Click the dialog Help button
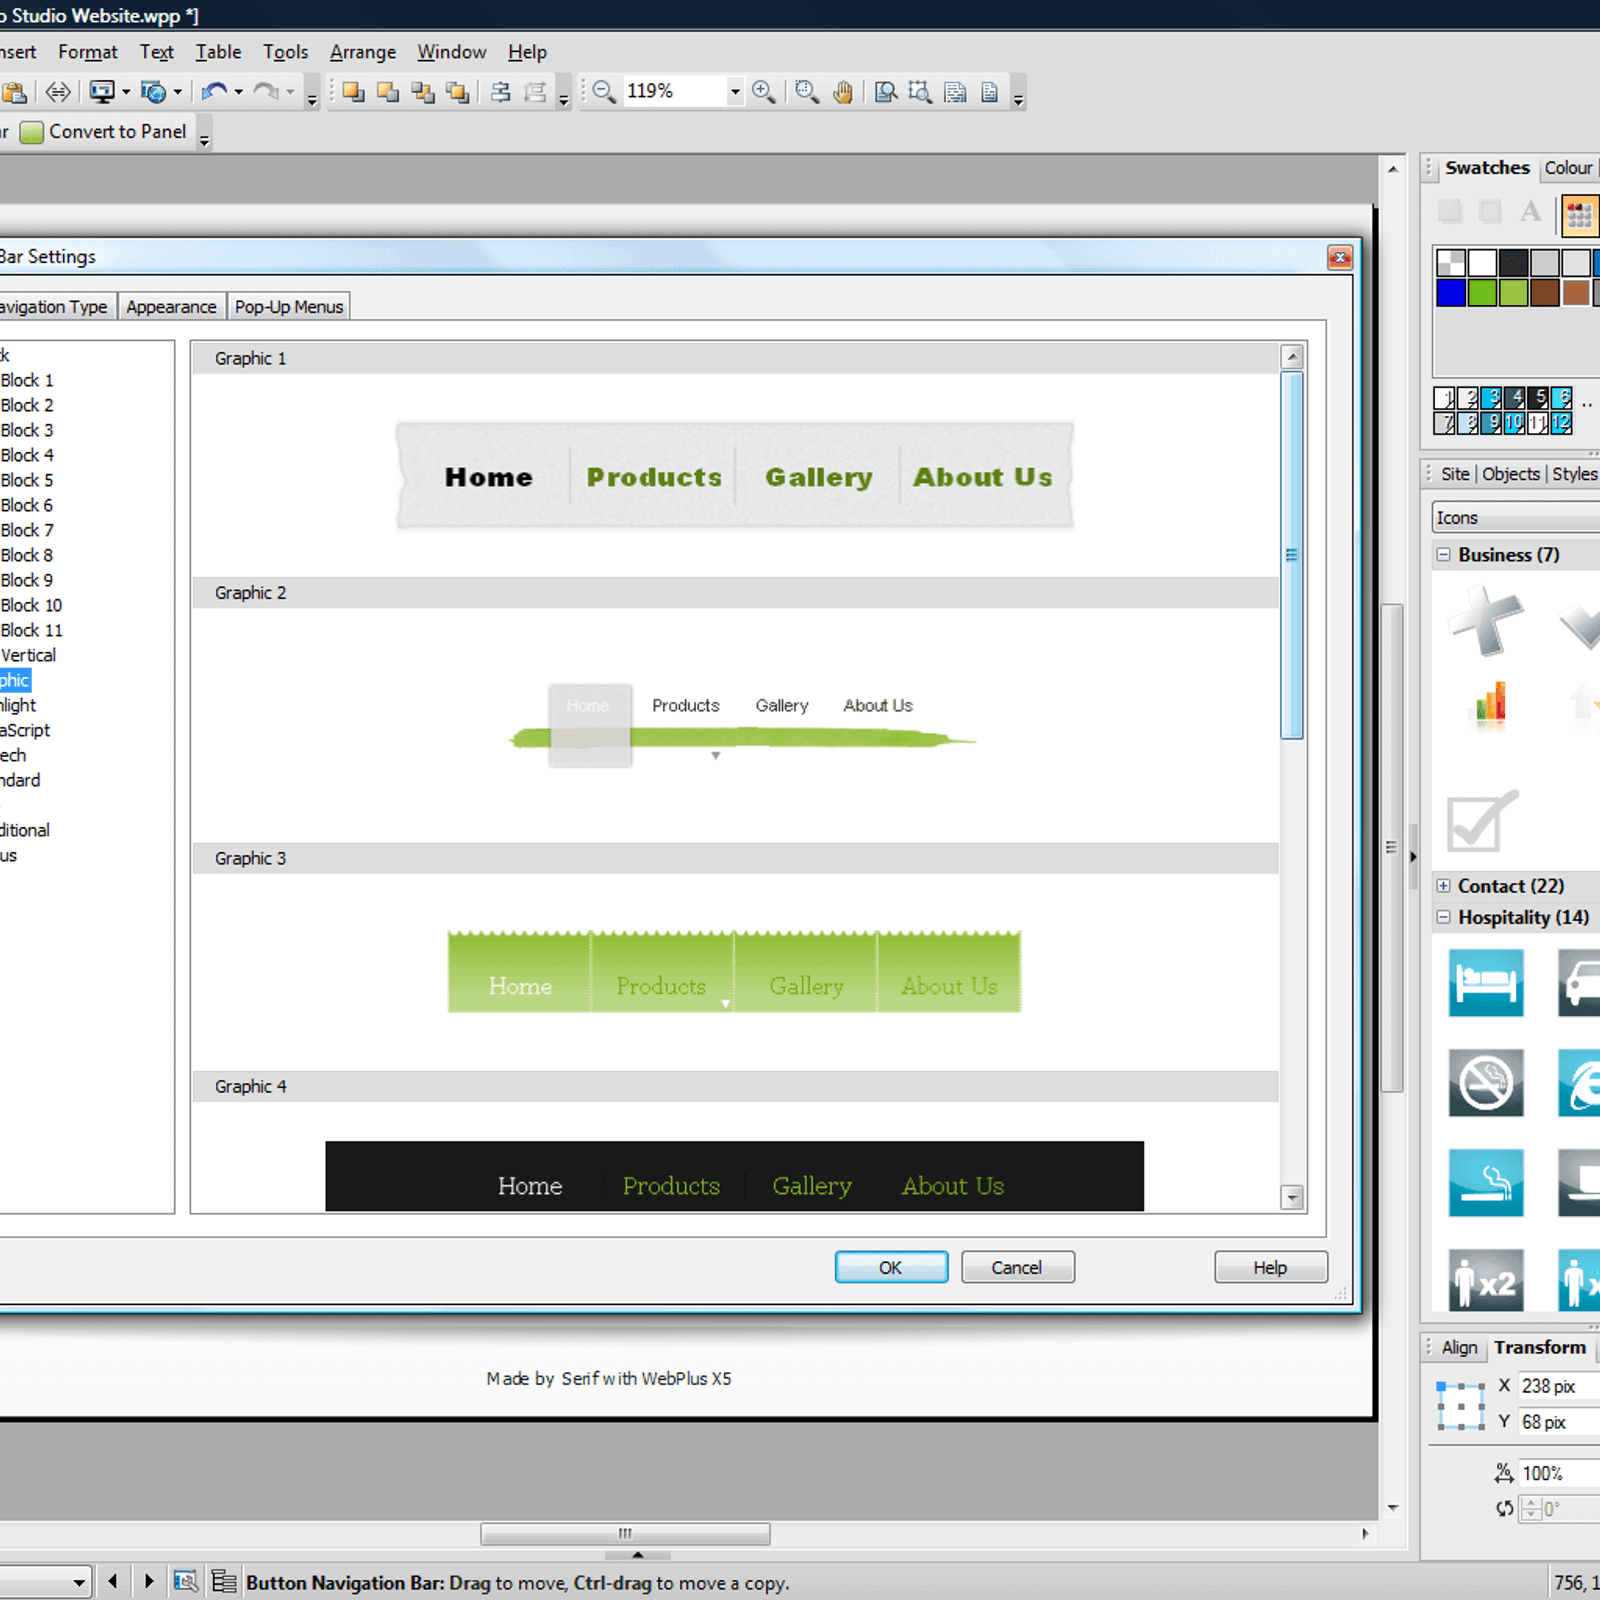Screen dimensions: 1600x1600 (1271, 1267)
